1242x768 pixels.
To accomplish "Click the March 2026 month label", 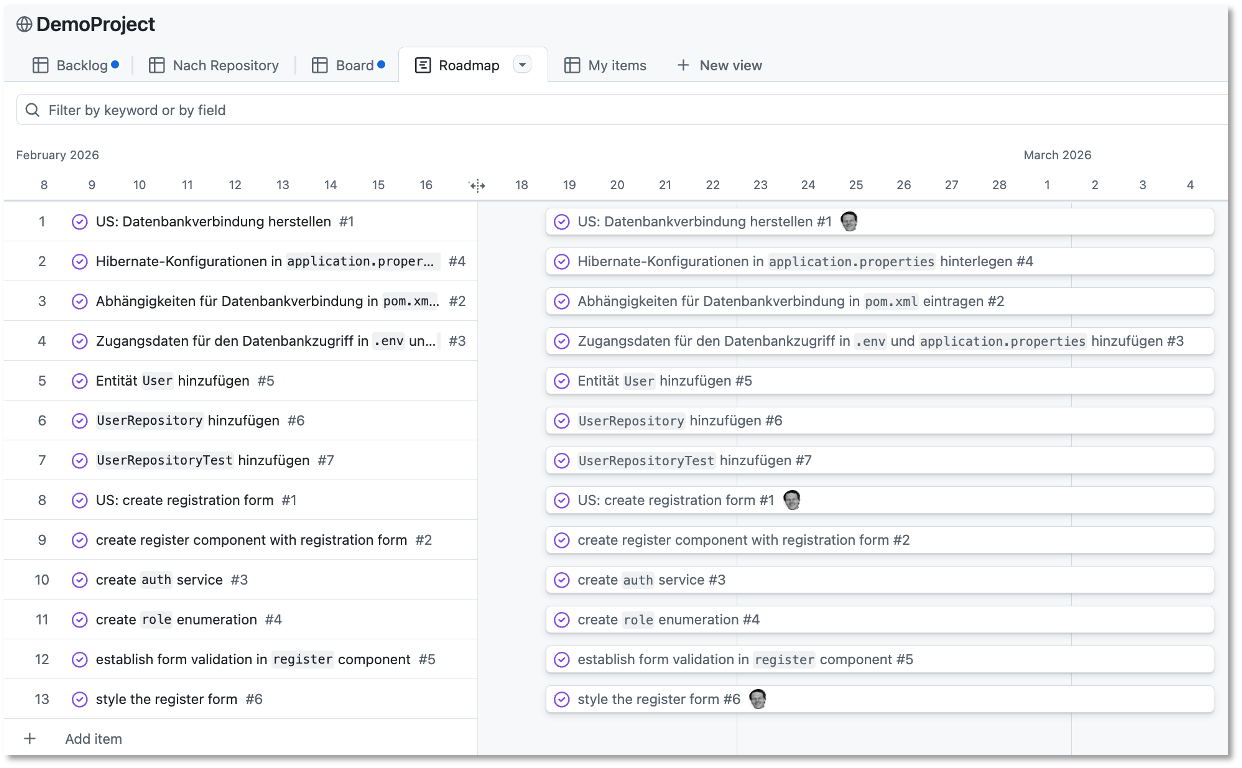I will (1057, 155).
